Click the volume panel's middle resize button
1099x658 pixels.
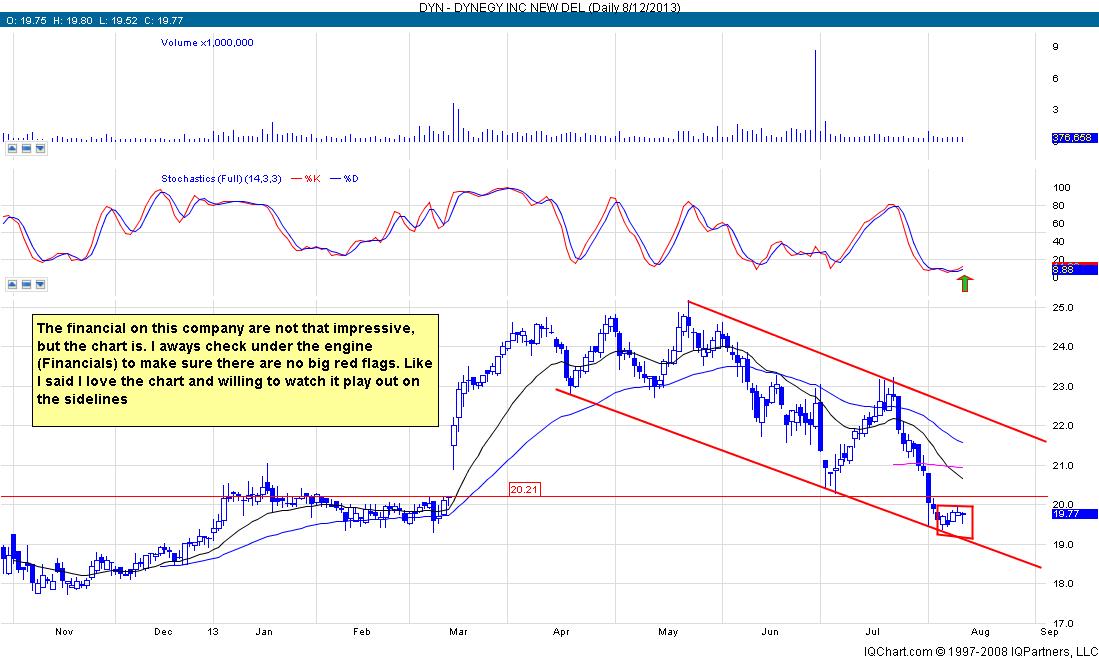point(26,148)
